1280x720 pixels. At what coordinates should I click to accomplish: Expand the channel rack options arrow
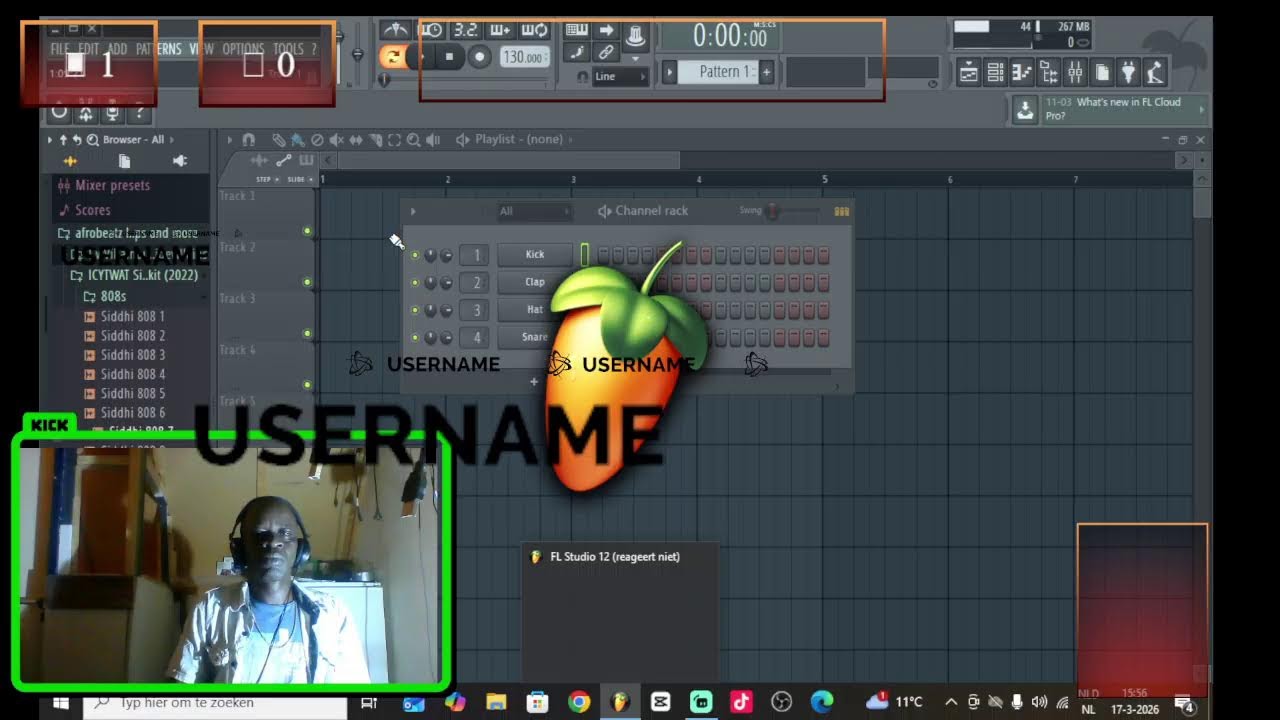(412, 211)
